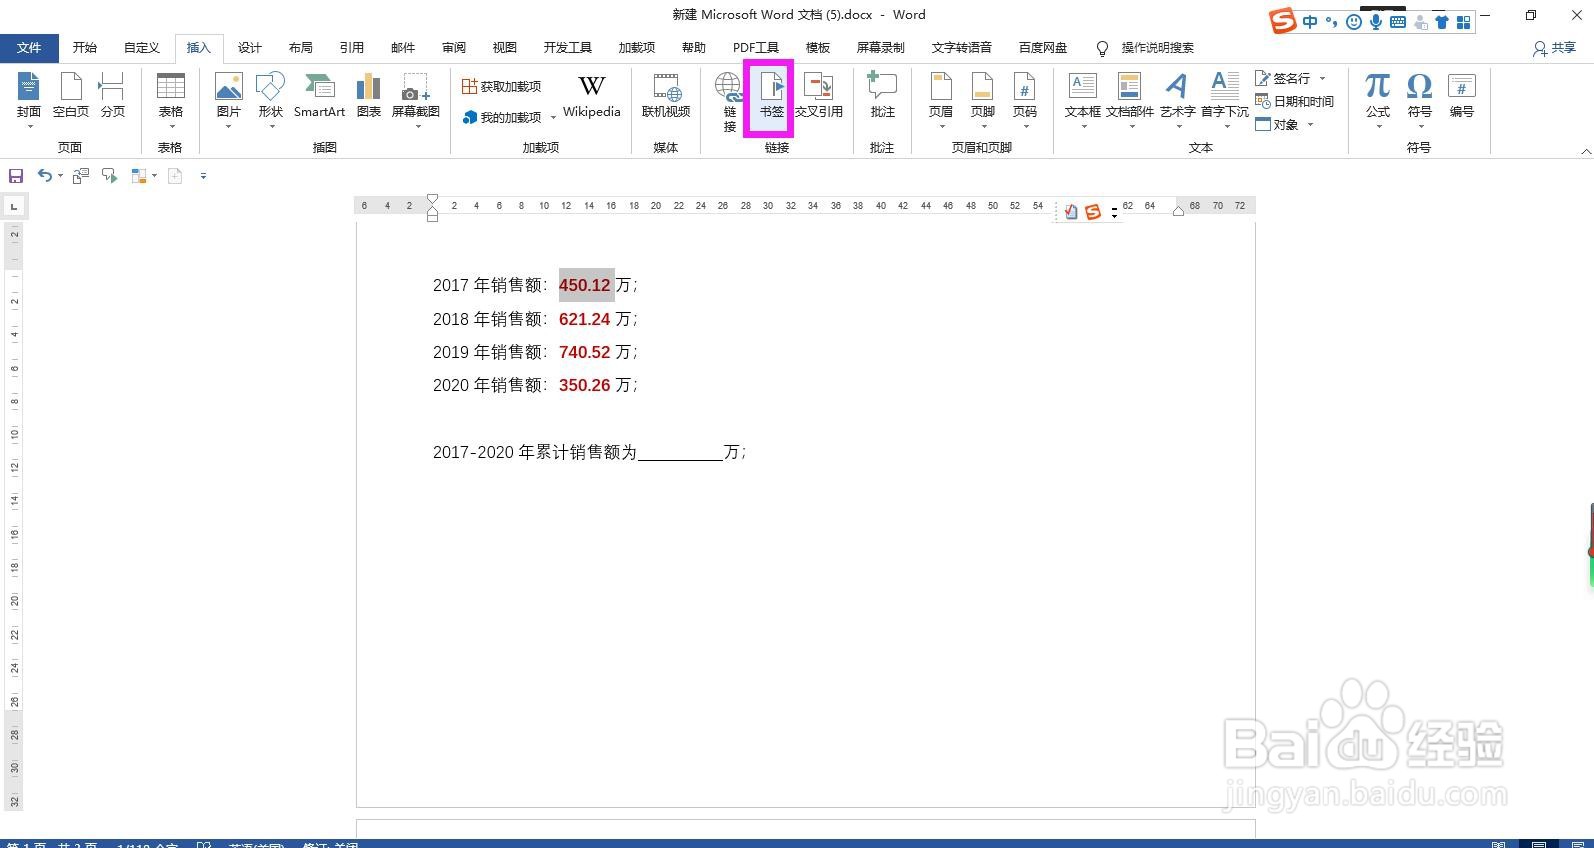Screen dimensions: 1594x848
Task: Switch to the 审阅 tab
Action: (x=454, y=48)
